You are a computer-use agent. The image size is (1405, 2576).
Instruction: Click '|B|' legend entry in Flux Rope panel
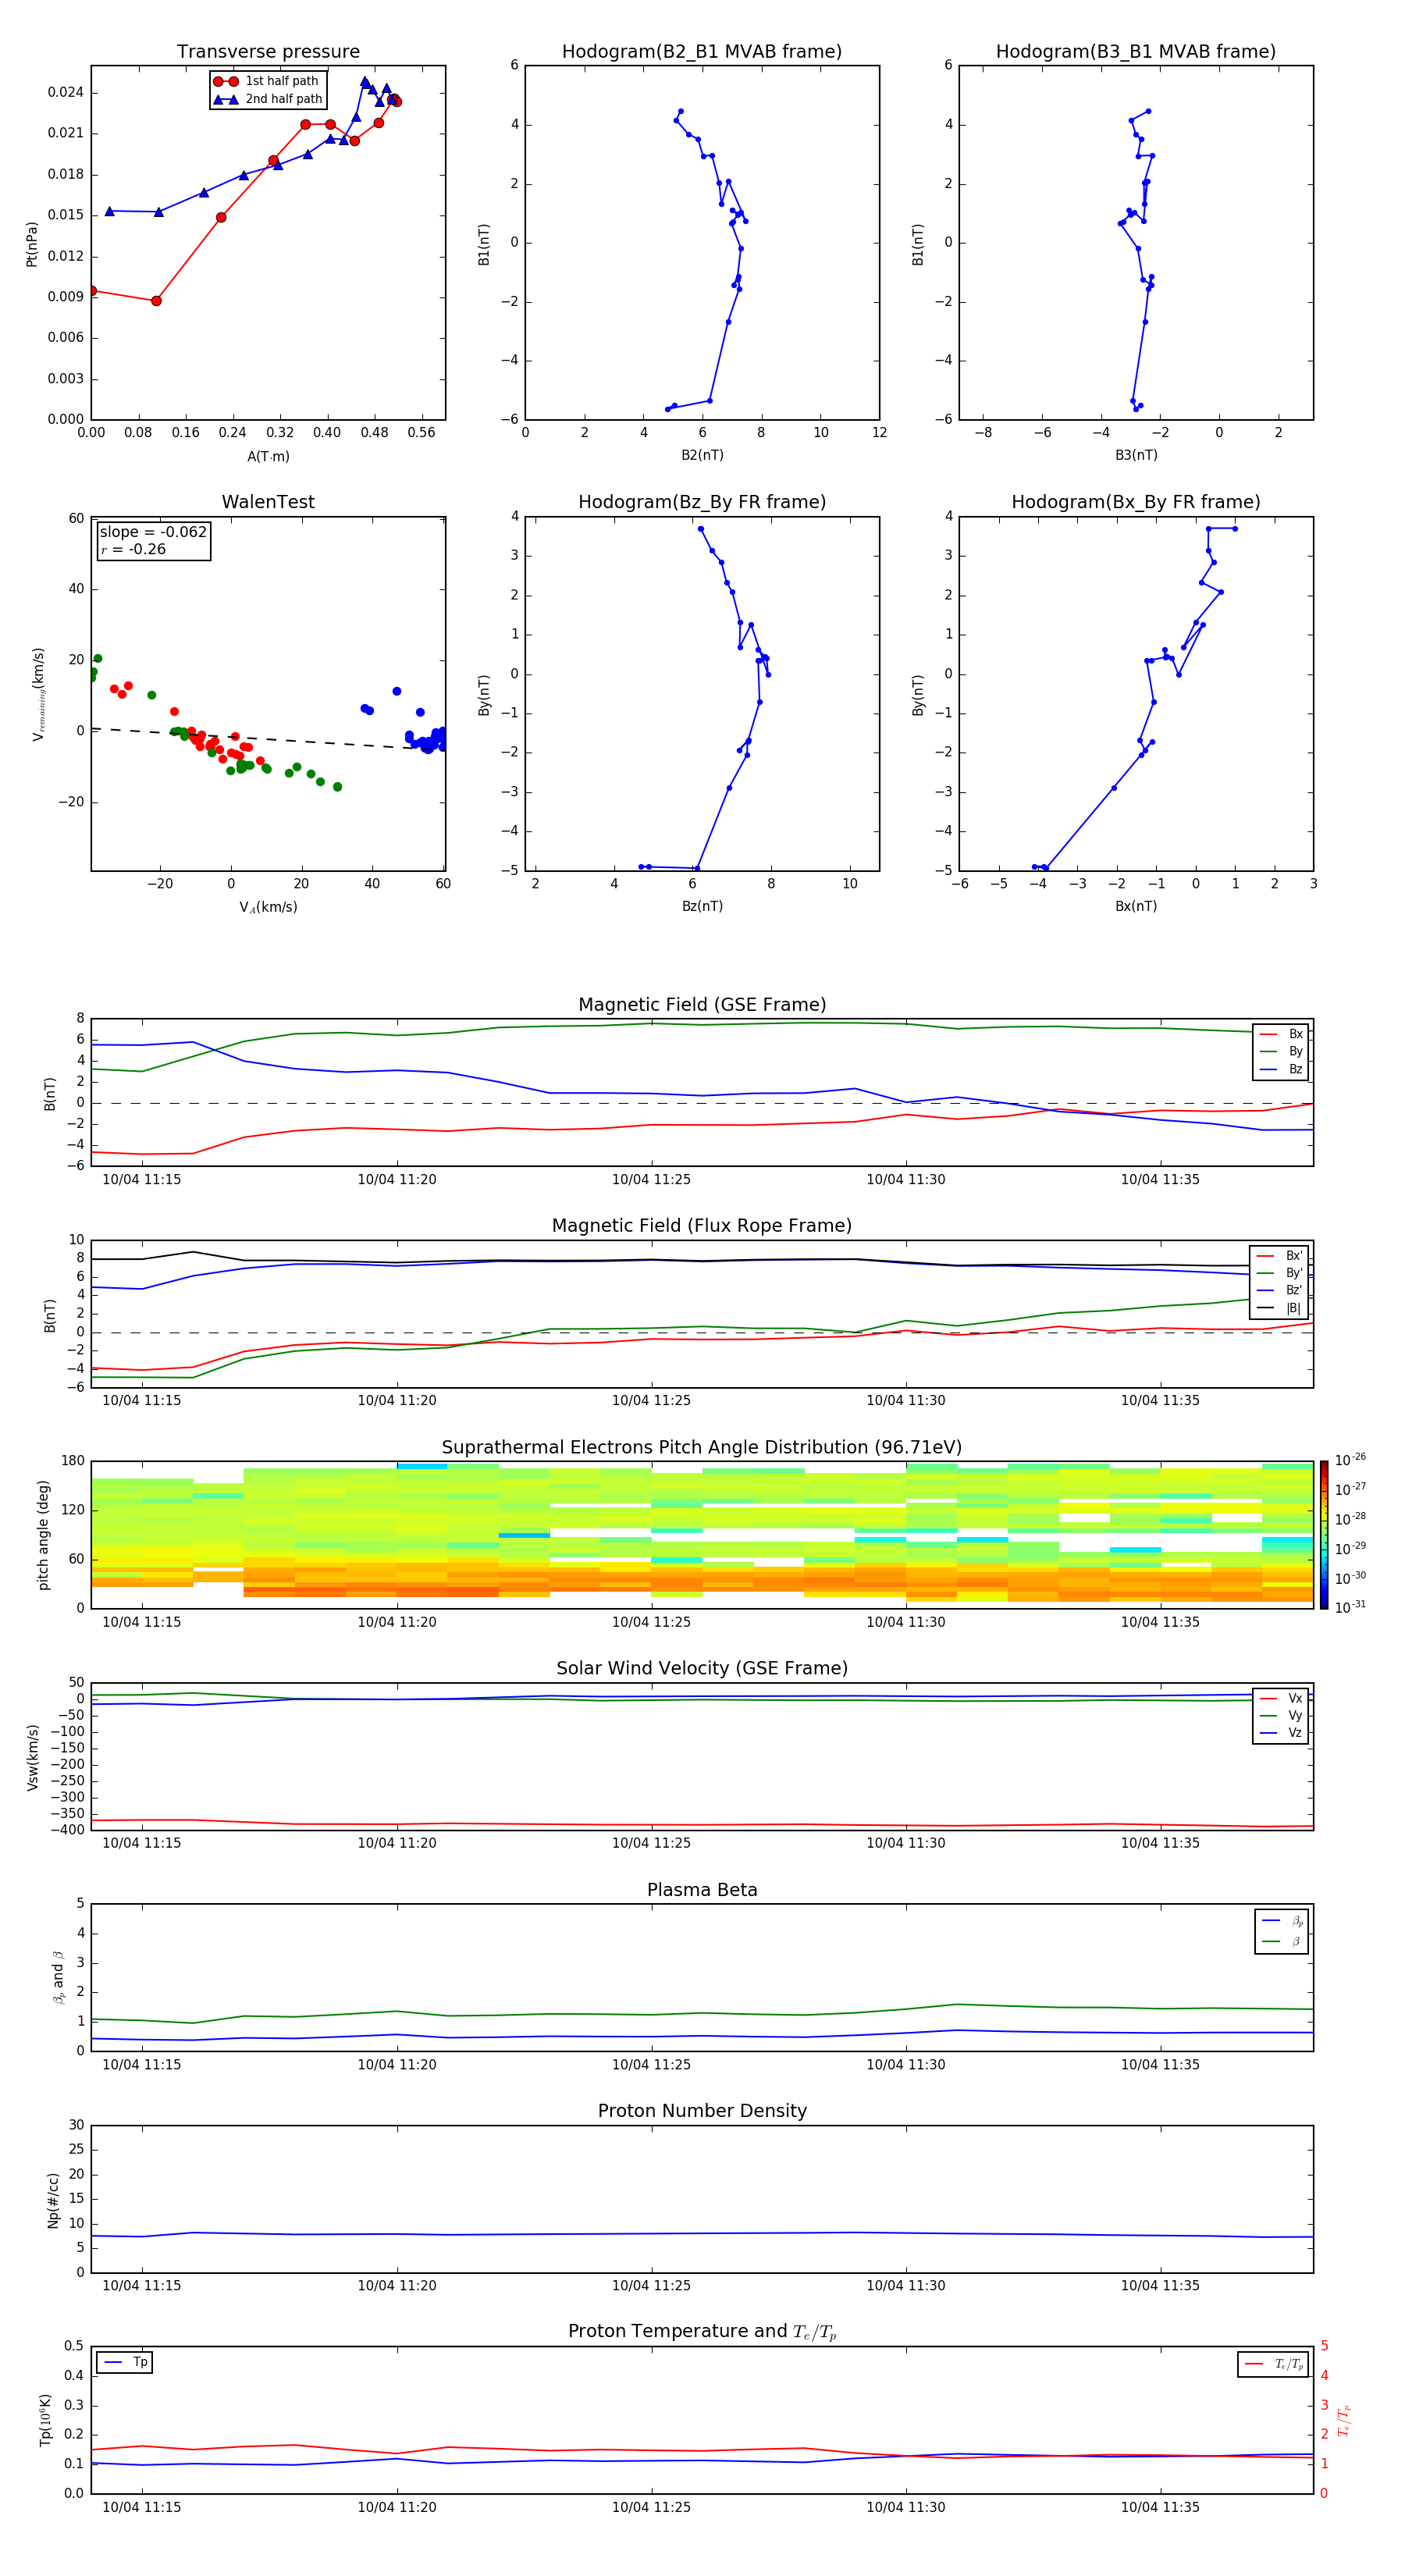tap(1280, 1309)
